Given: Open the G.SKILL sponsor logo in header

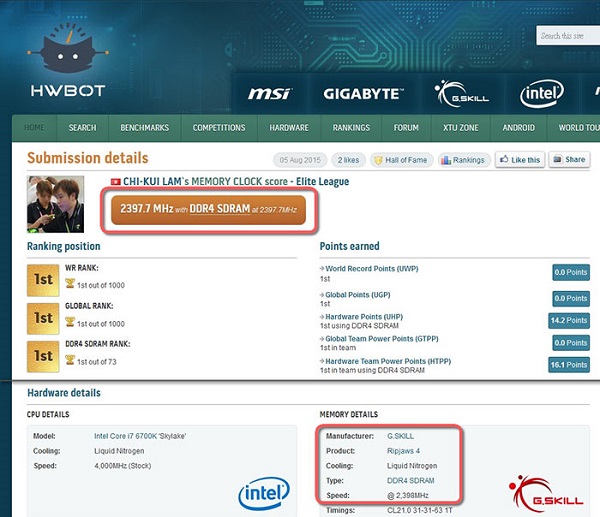Looking at the screenshot, I should point(462,94).
